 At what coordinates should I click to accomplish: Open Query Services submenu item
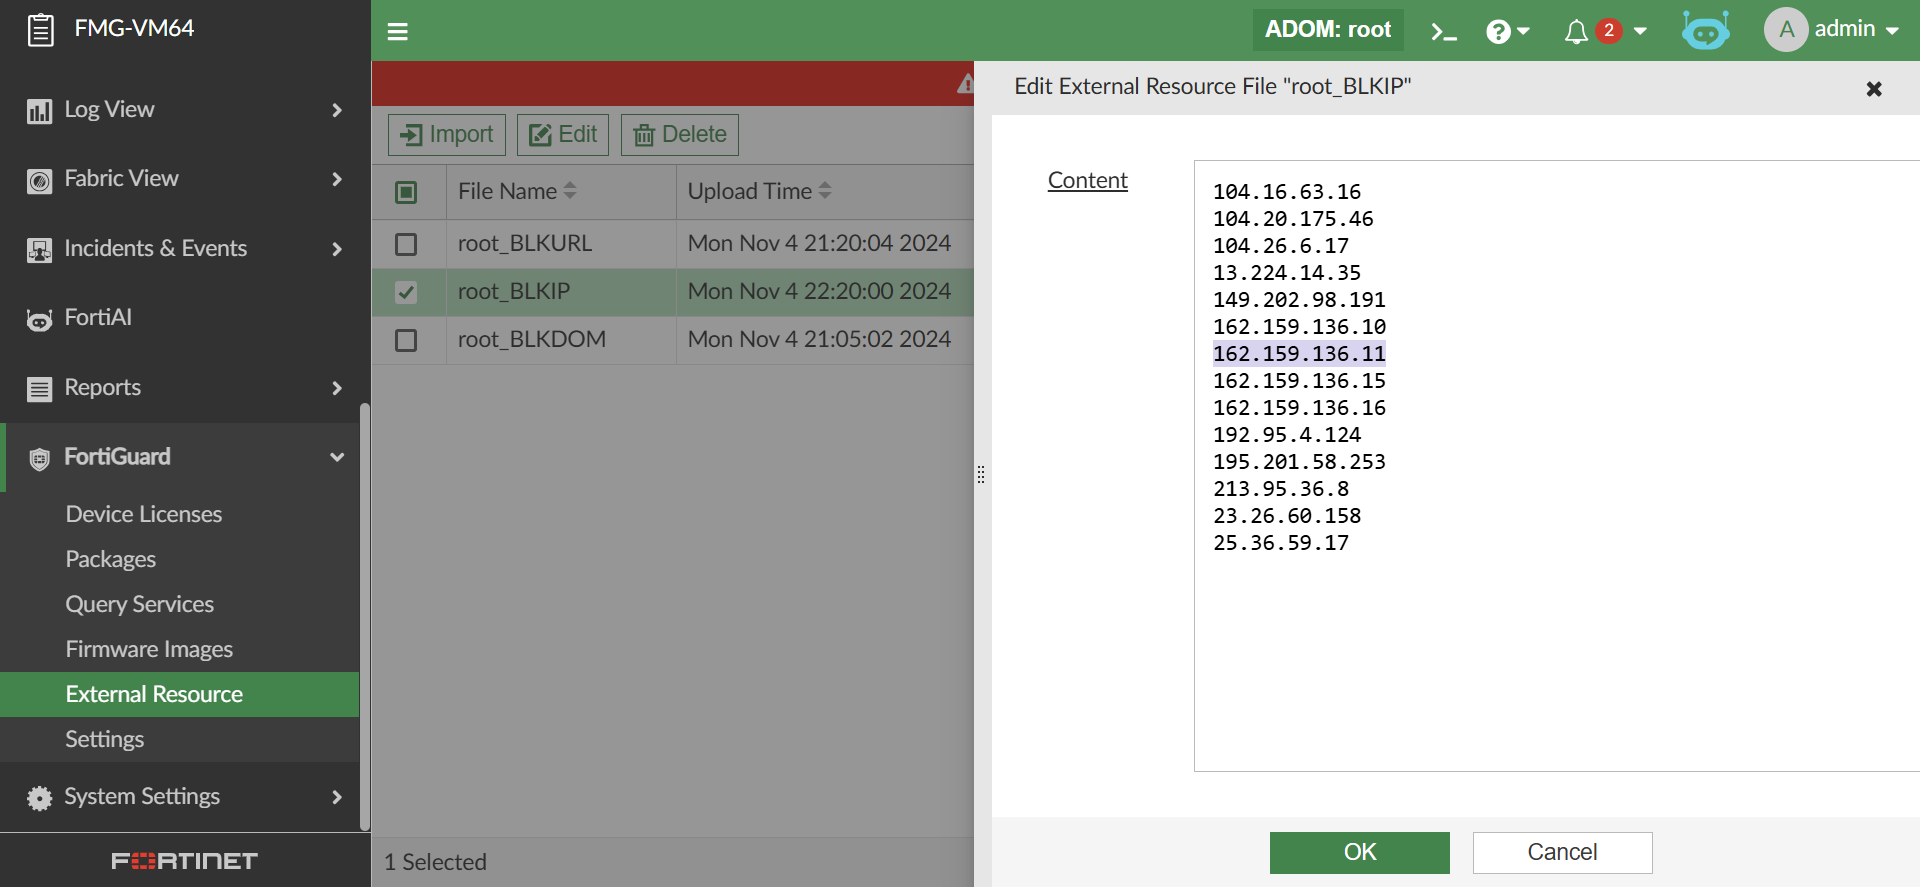pos(140,604)
